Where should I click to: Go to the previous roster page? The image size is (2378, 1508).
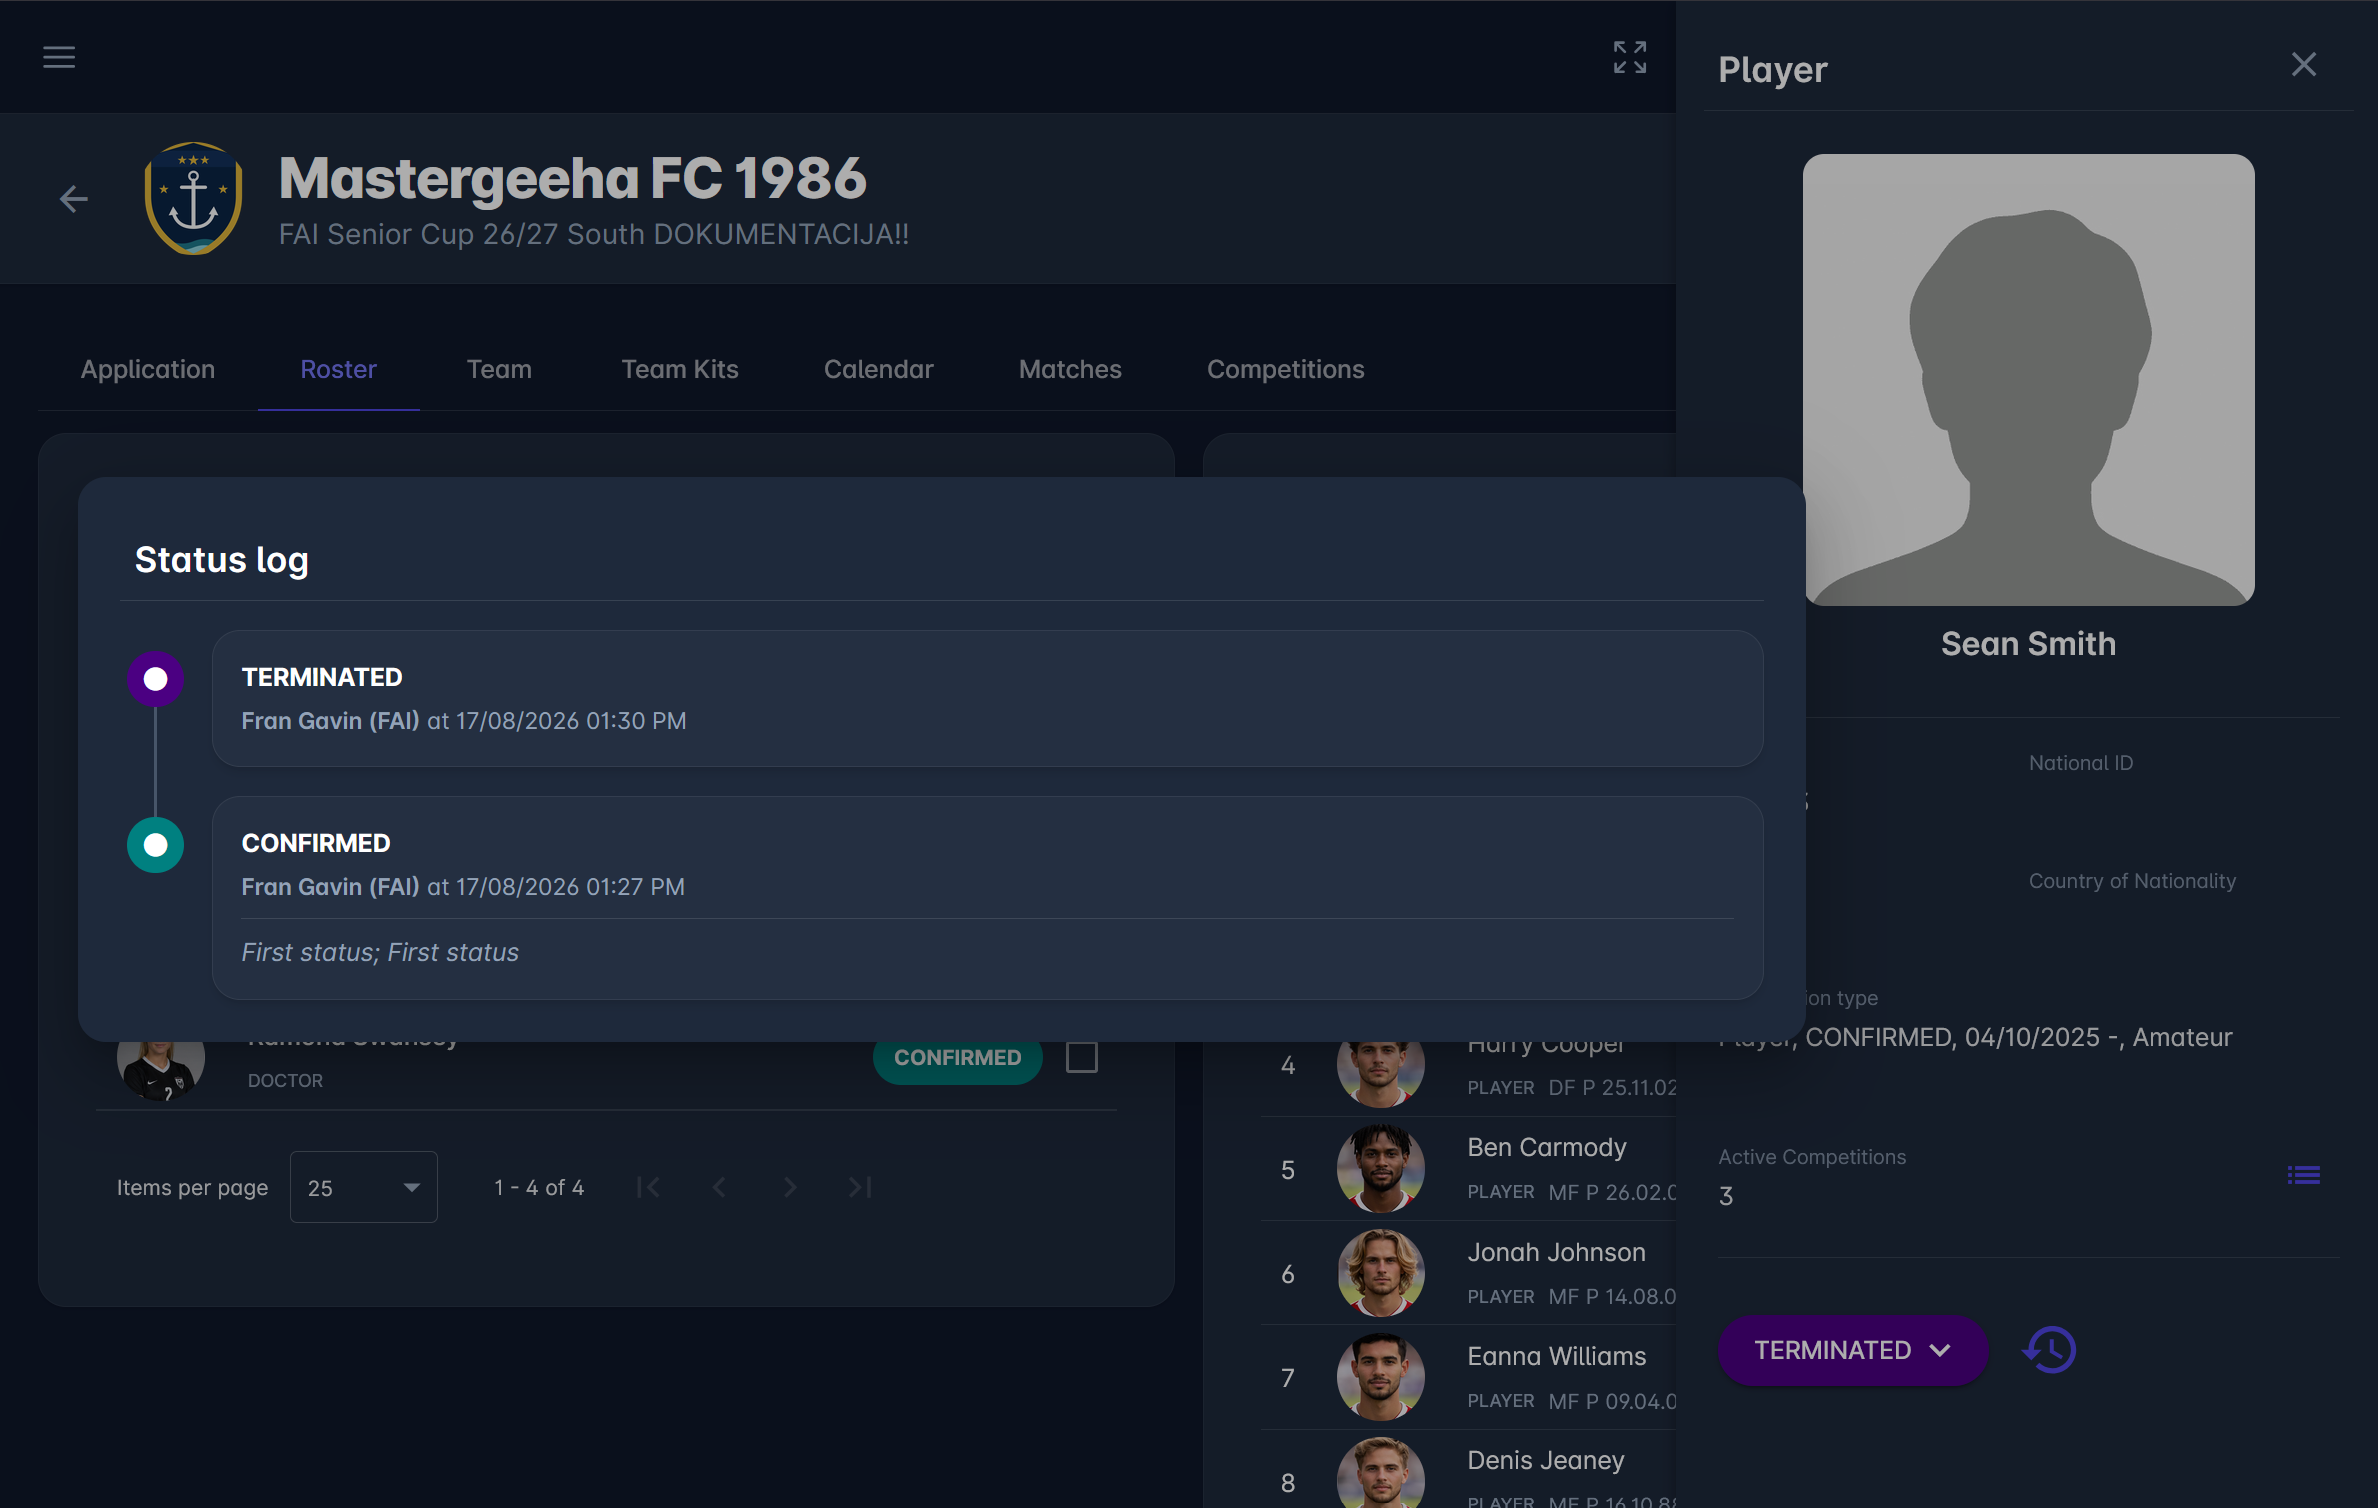(719, 1187)
